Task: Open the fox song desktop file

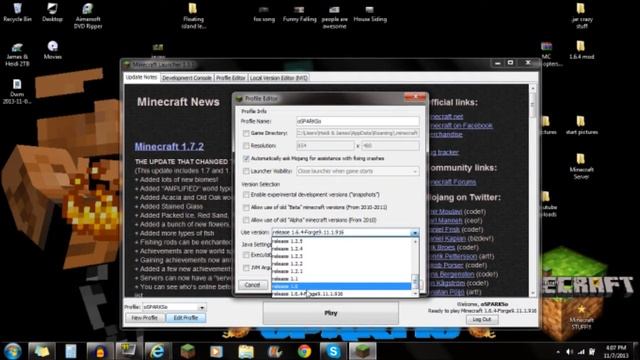Action: coord(264,13)
